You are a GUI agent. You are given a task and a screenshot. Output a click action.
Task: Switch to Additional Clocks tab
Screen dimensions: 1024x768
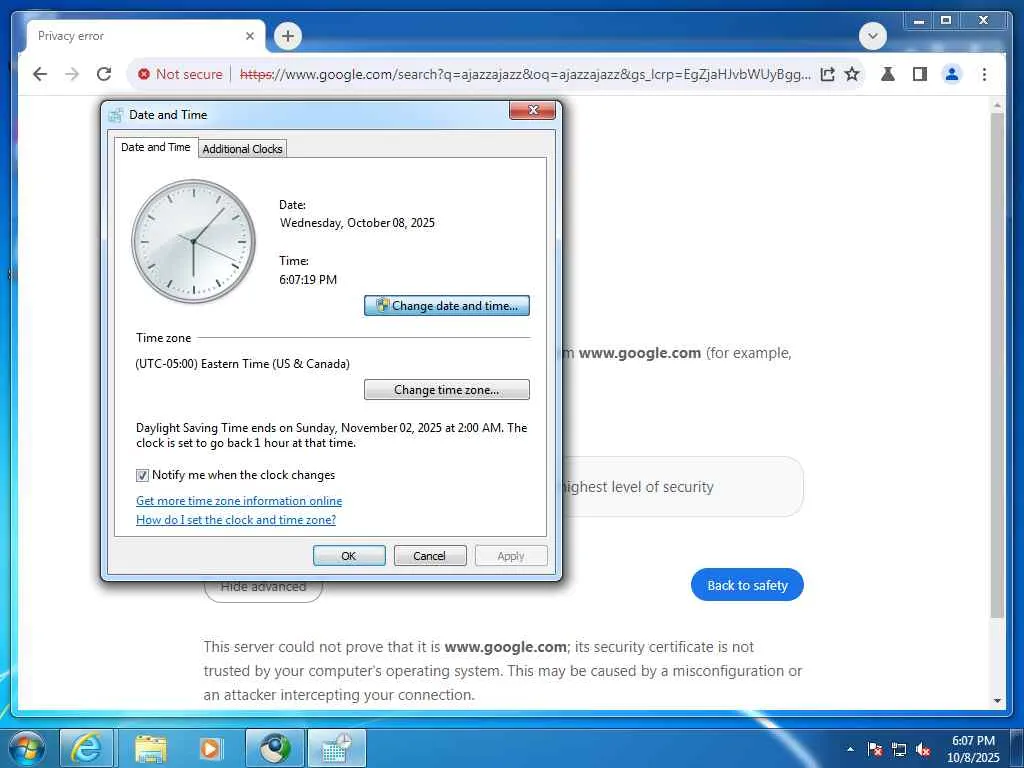tap(242, 149)
